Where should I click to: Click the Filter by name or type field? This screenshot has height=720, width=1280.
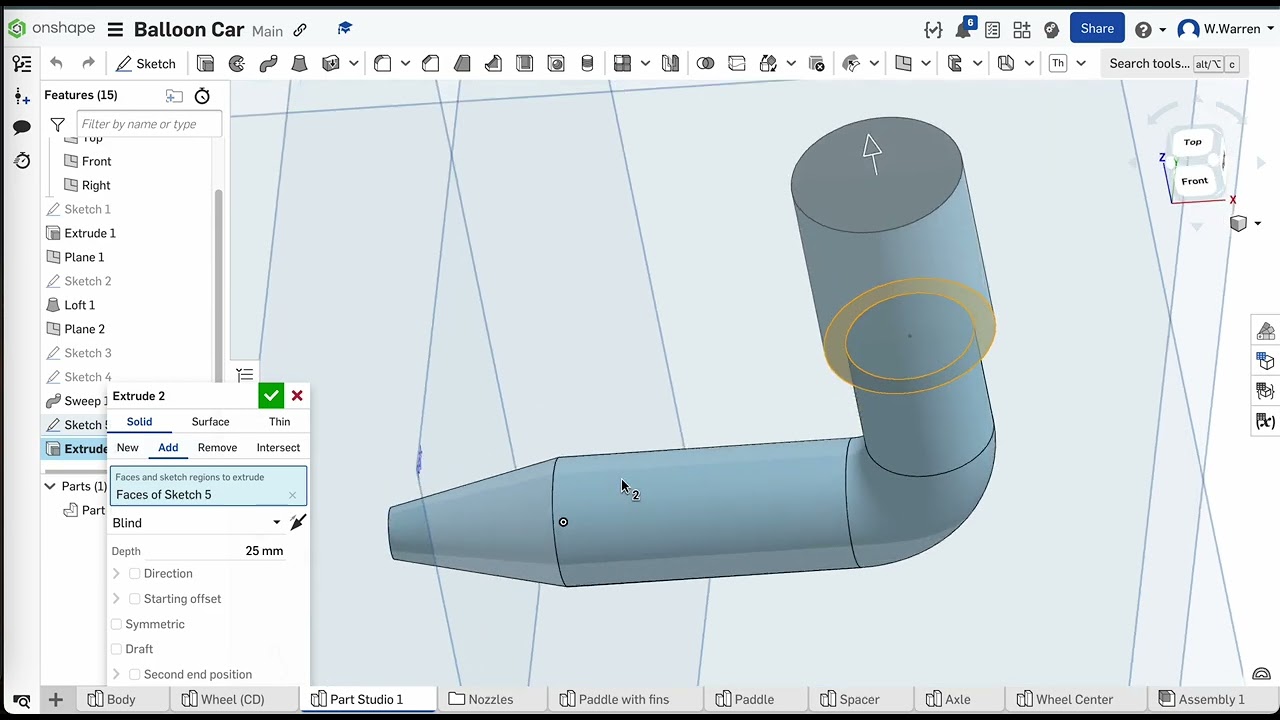pyautogui.click(x=149, y=124)
